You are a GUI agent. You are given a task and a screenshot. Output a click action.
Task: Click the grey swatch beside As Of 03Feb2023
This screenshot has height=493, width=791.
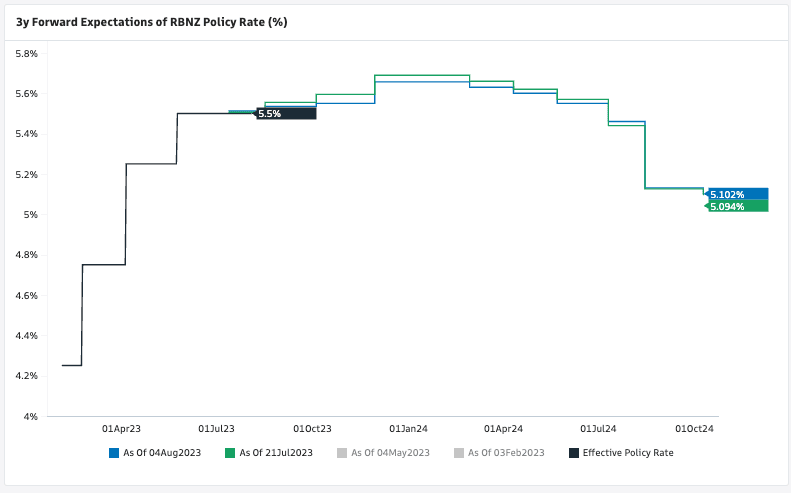pyautogui.click(x=459, y=453)
